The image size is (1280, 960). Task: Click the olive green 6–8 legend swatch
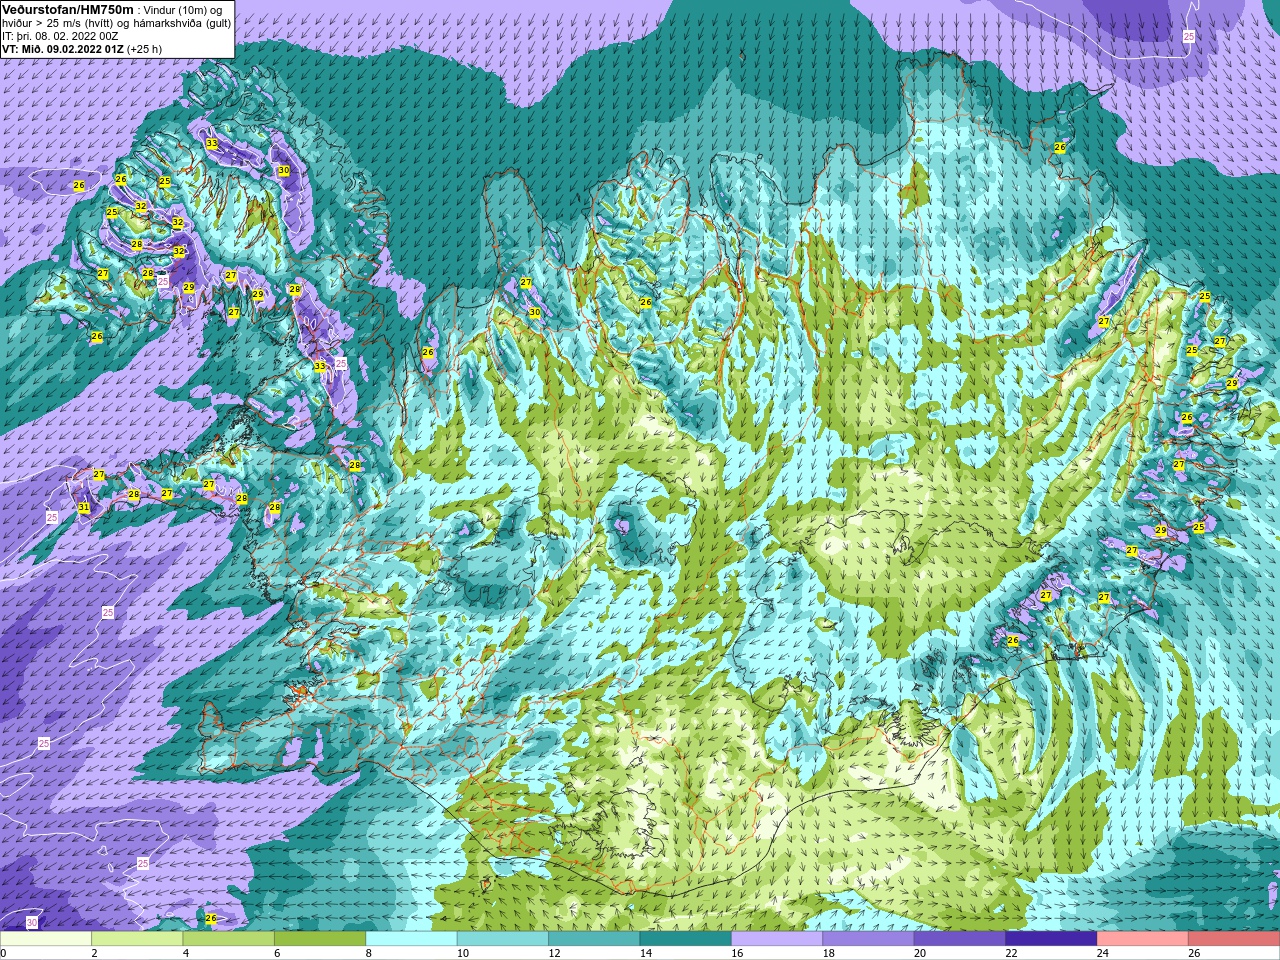click(320, 939)
